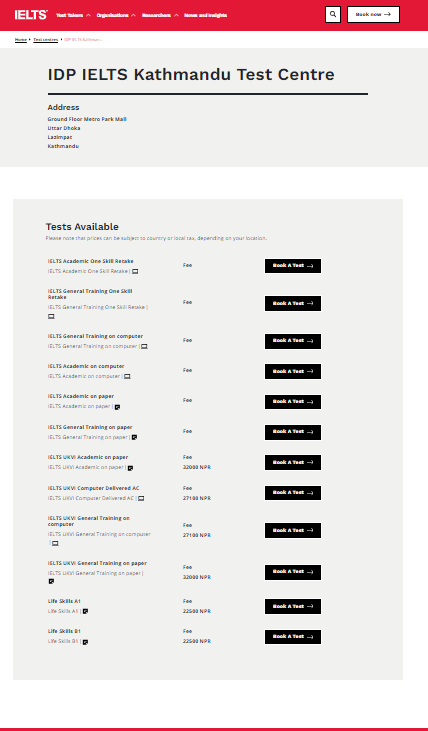Go to Home breadcrumb link
428x731 pixels.
[x=21, y=40]
